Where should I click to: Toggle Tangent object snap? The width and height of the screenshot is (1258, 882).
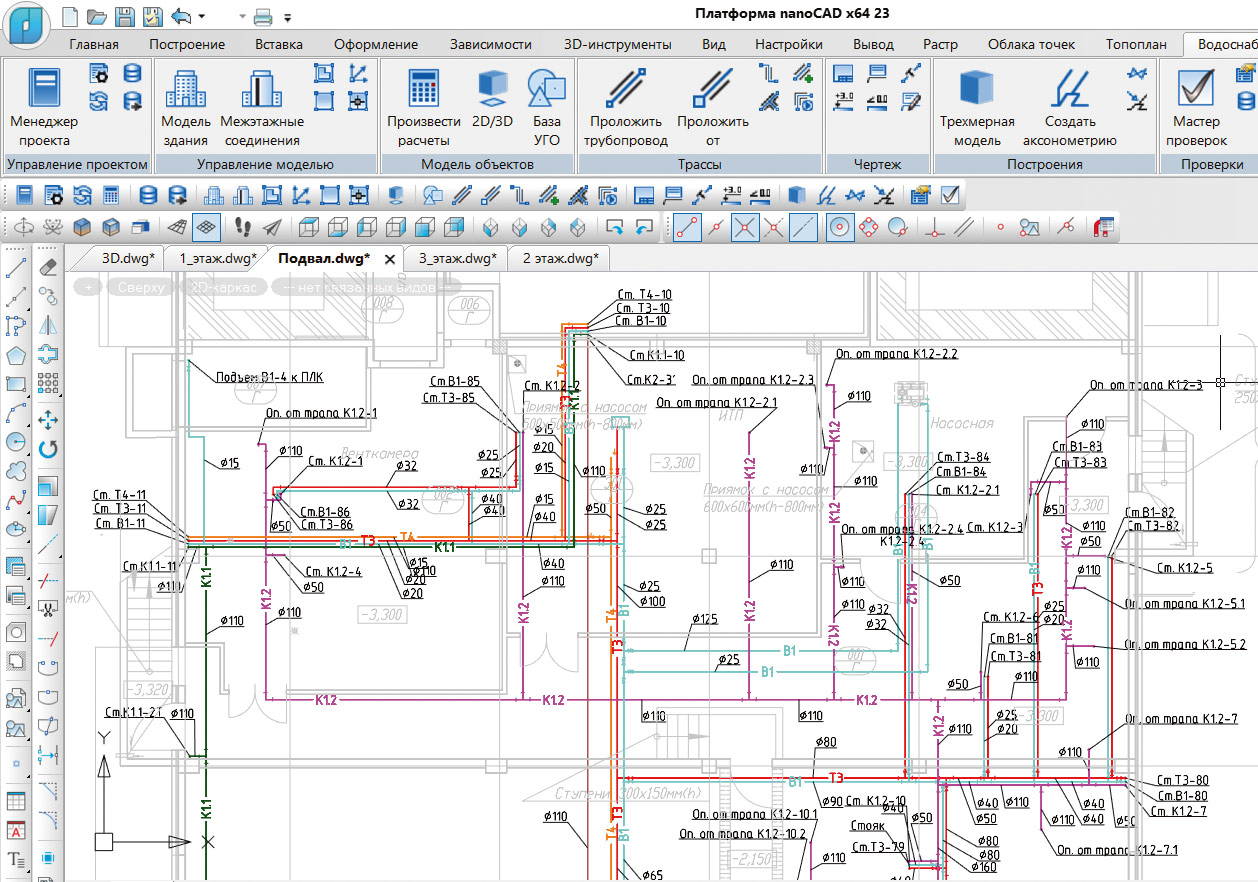point(898,227)
